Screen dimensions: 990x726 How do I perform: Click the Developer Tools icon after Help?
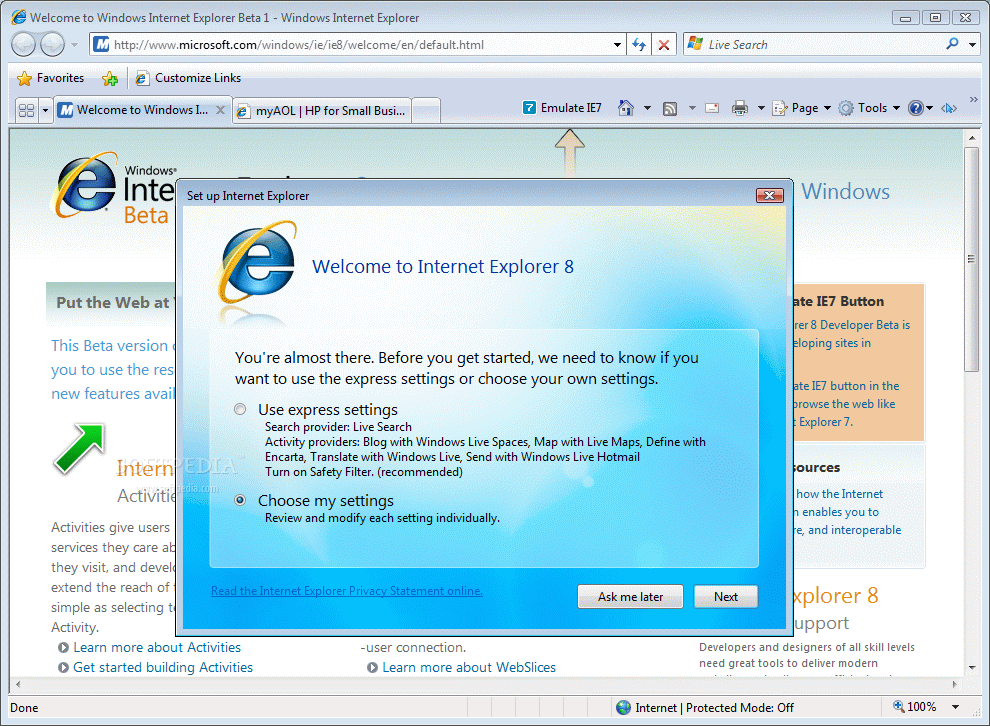[948, 109]
